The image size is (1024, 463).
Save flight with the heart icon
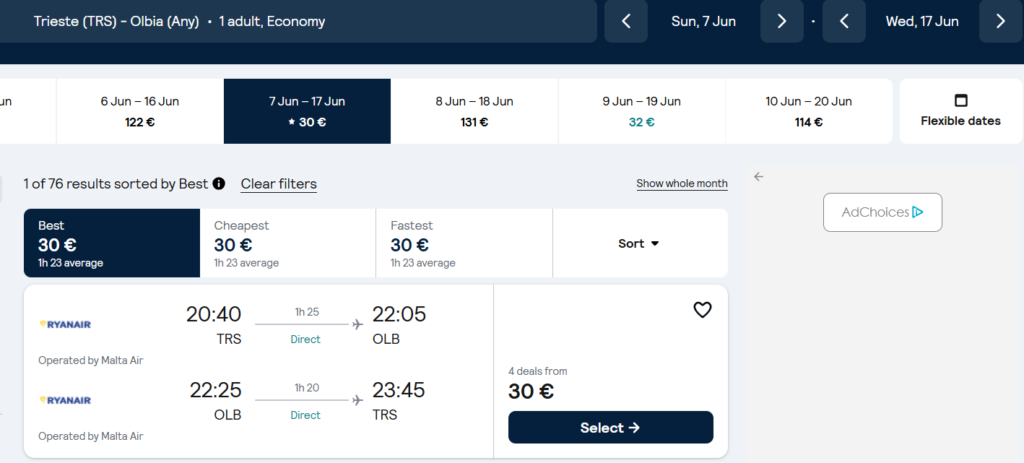pos(702,310)
